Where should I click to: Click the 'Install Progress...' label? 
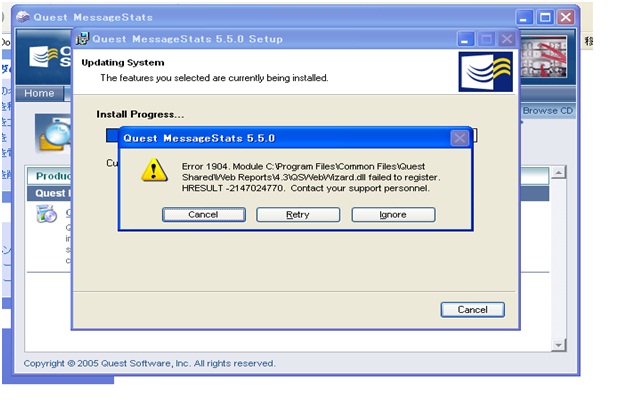(x=140, y=114)
